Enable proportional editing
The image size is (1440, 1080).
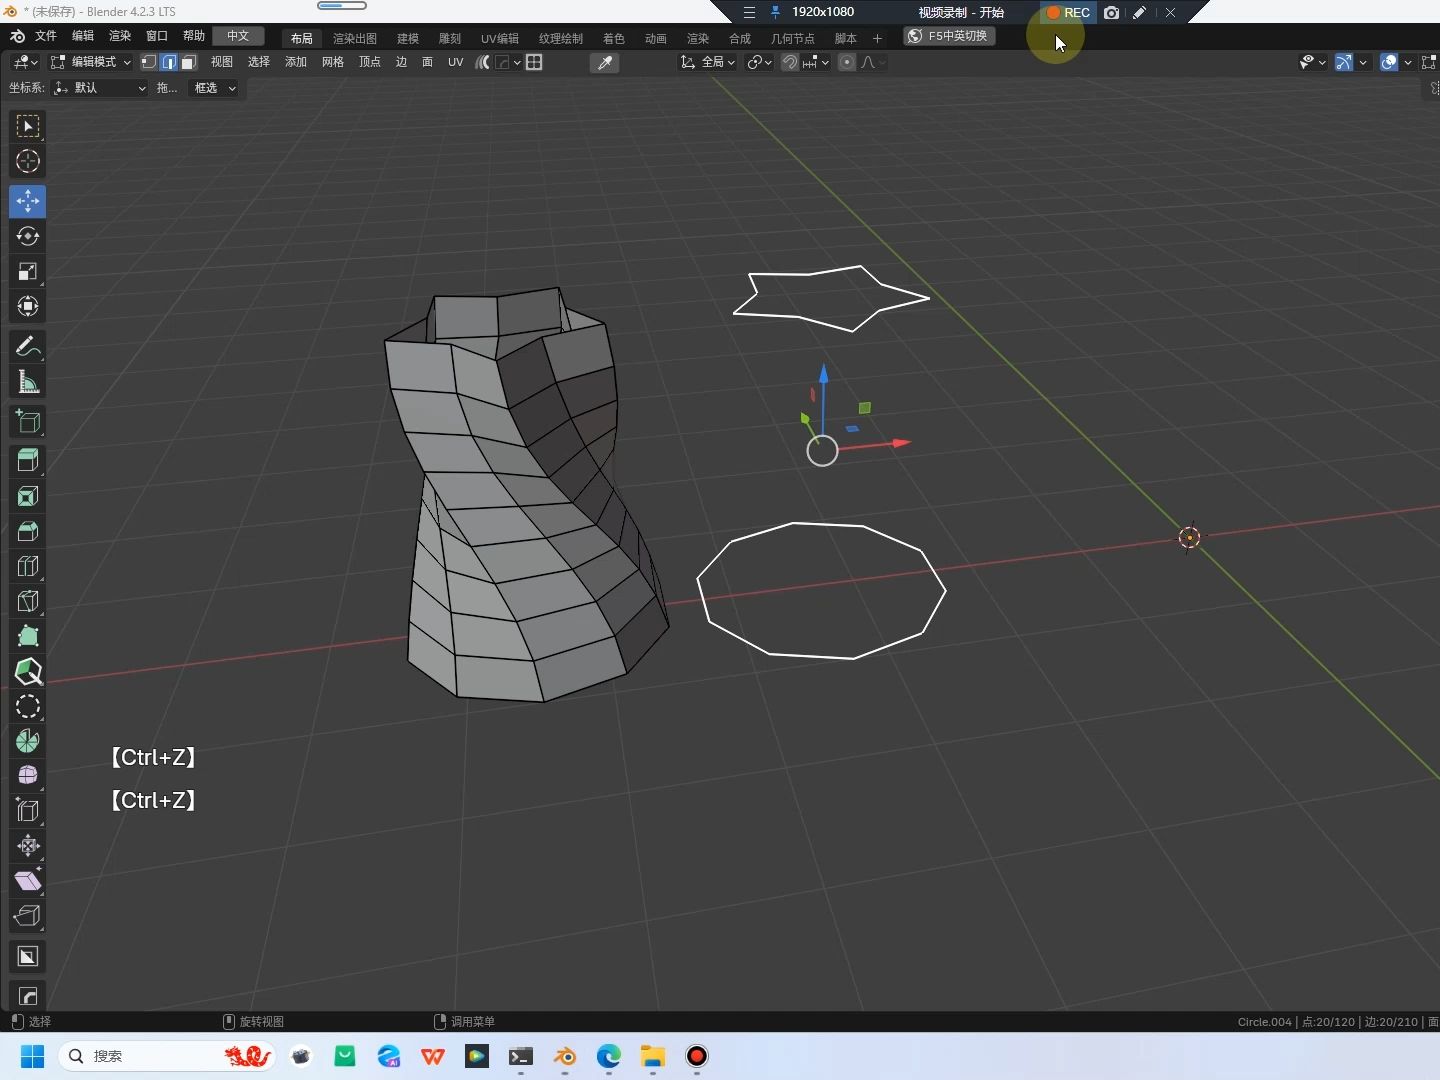coord(846,62)
